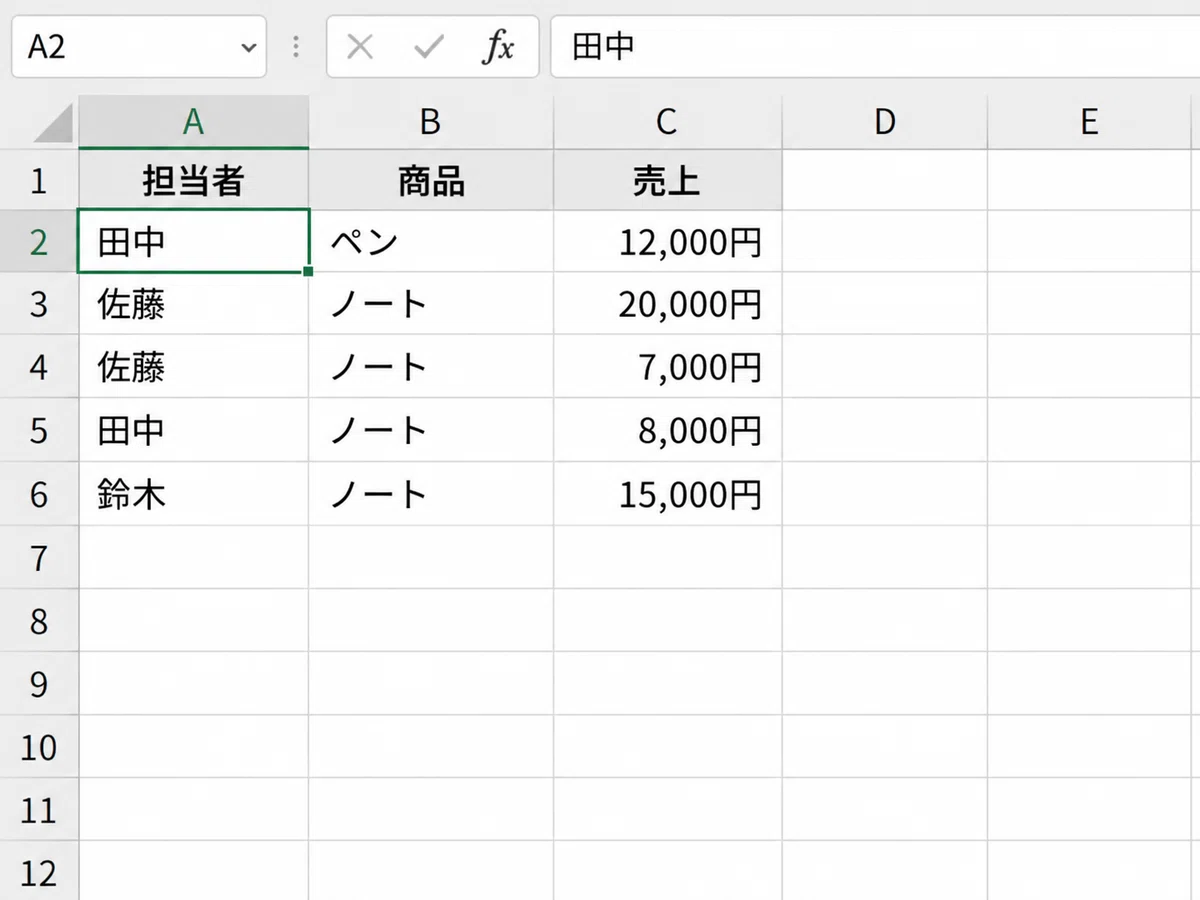
Task: Select cell A2 containing 田中
Action: pos(193,242)
